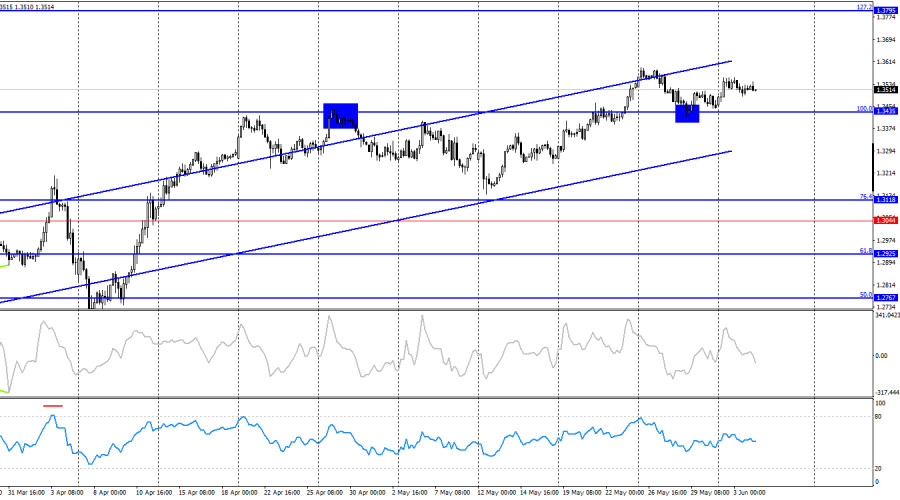Click the 29 May 08:00 time label
900x500 pixels.
point(709,493)
